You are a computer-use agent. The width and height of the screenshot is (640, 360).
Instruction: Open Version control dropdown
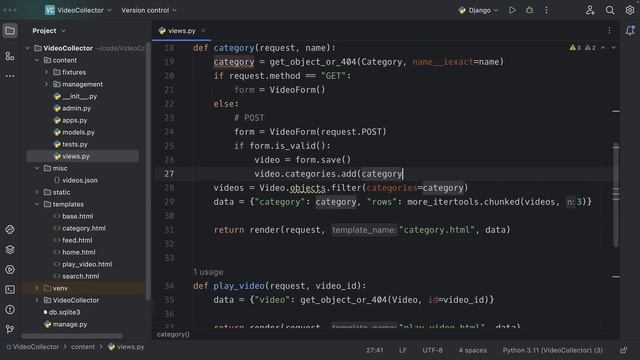[149, 10]
